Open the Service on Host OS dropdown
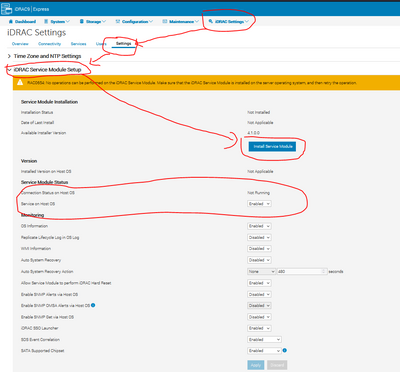The image size is (400, 372). coord(259,204)
